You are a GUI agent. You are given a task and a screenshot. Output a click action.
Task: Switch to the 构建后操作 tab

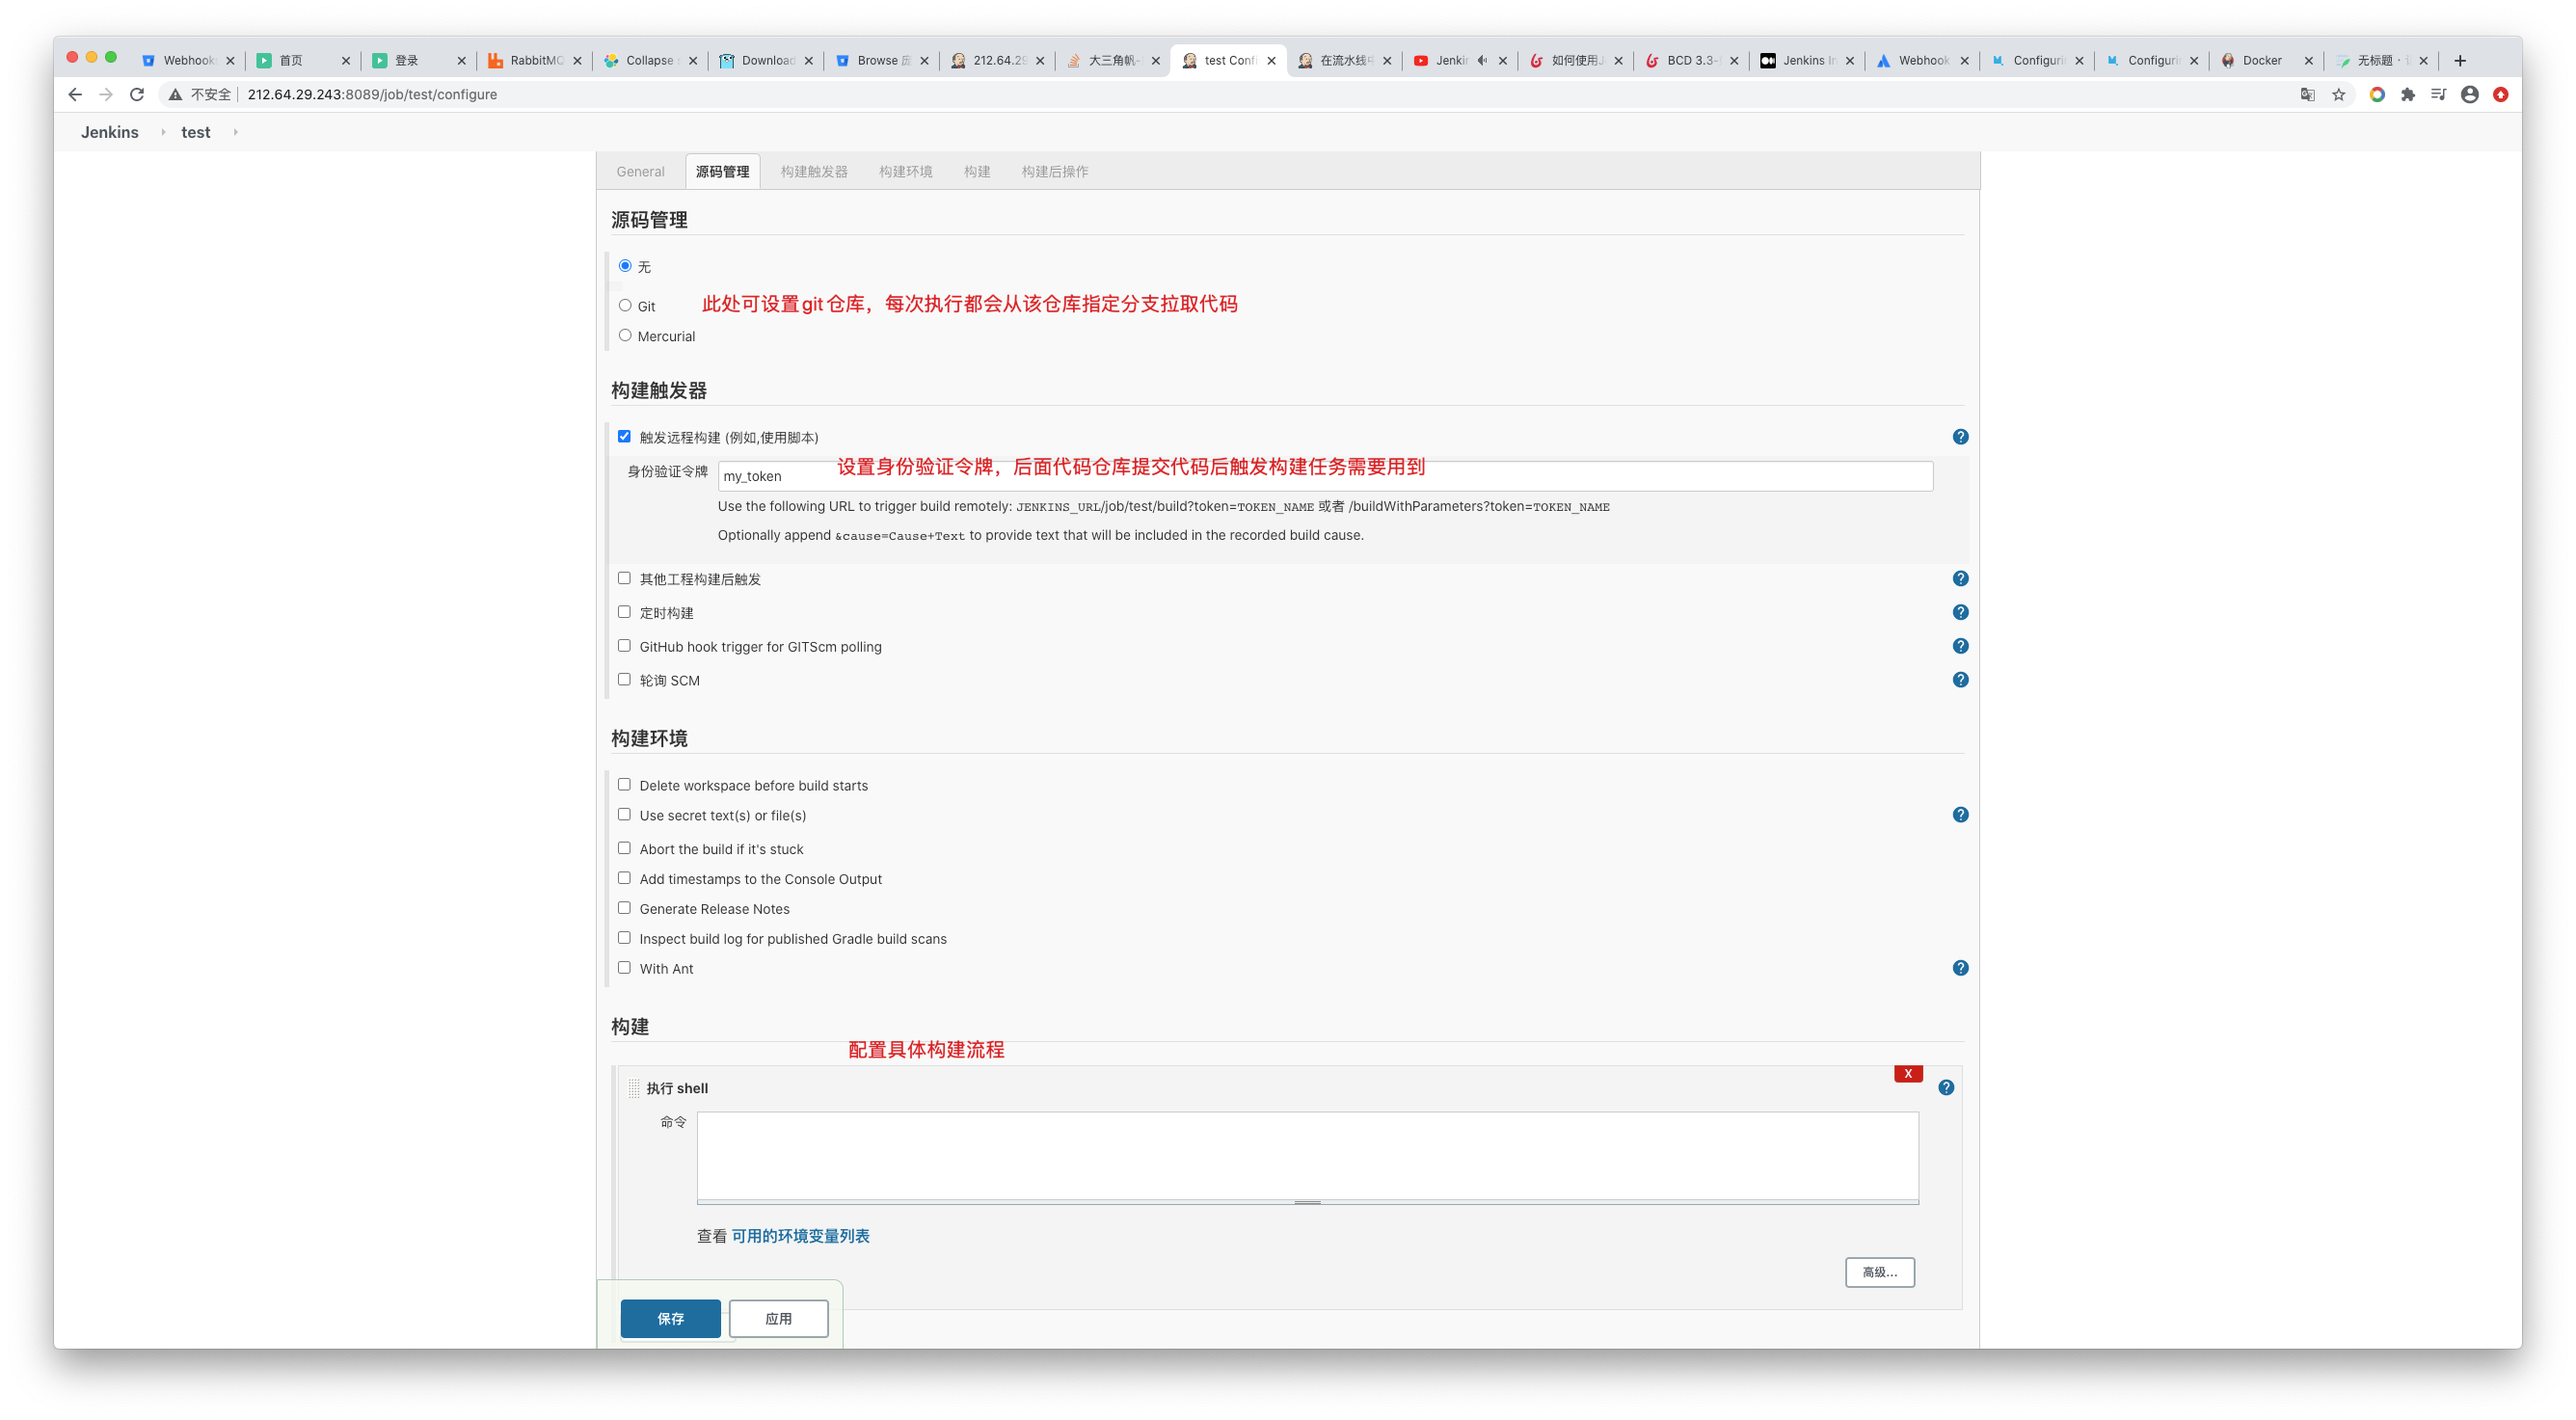pos(1054,172)
